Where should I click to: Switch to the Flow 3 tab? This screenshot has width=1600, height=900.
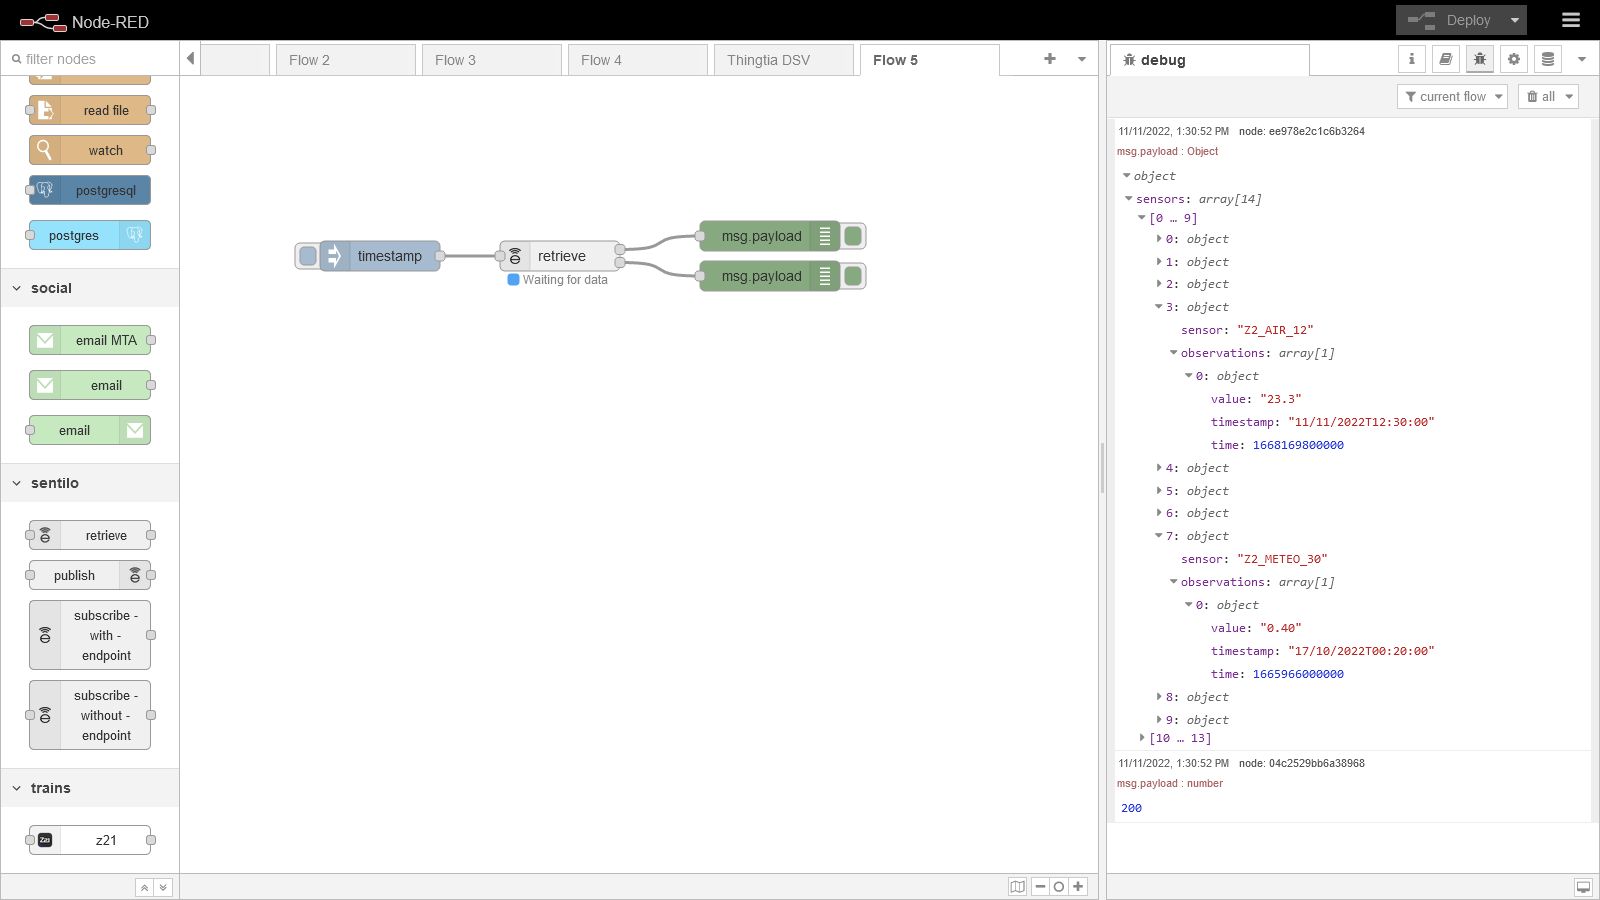(491, 60)
